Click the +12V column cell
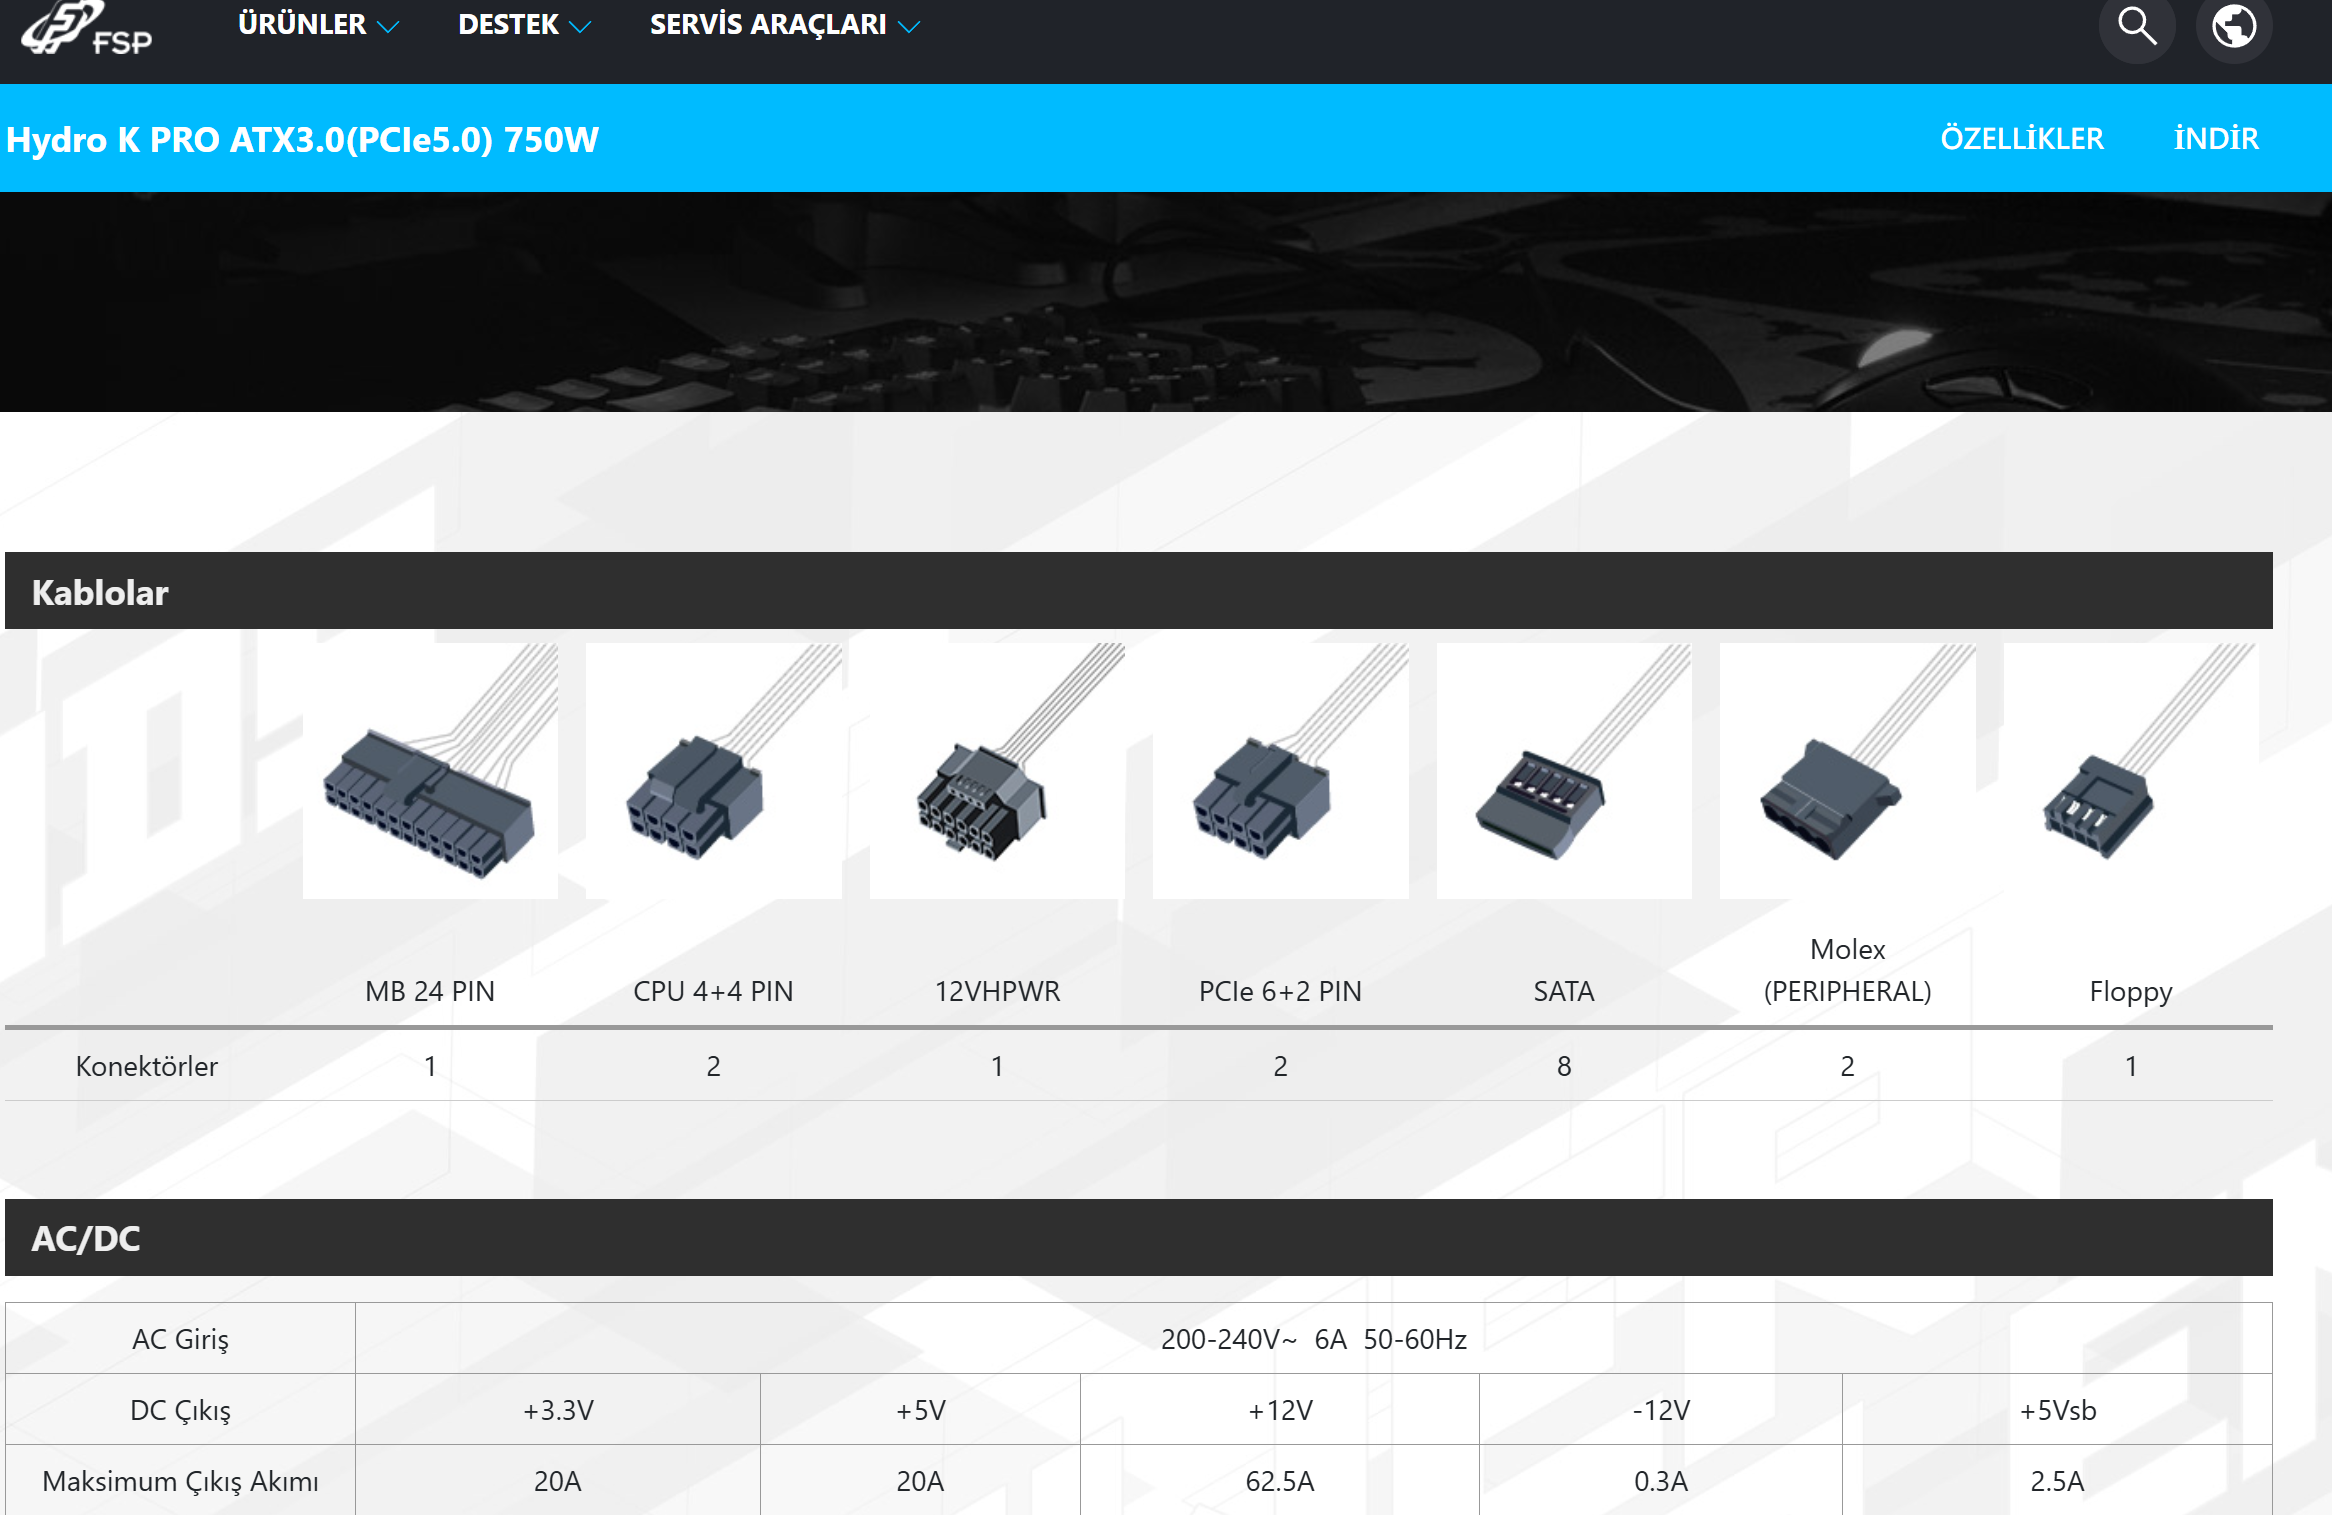This screenshot has width=2332, height=1515. 1280,1410
